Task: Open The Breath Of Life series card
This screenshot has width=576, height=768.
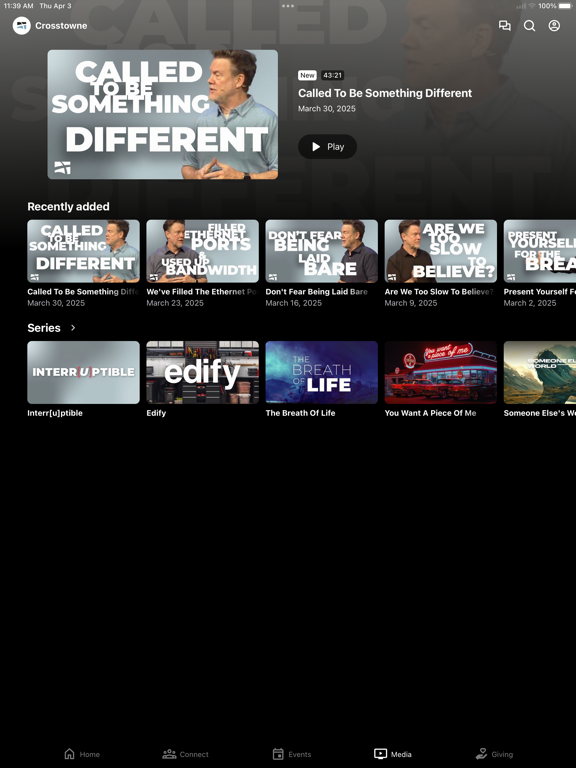Action: (321, 372)
